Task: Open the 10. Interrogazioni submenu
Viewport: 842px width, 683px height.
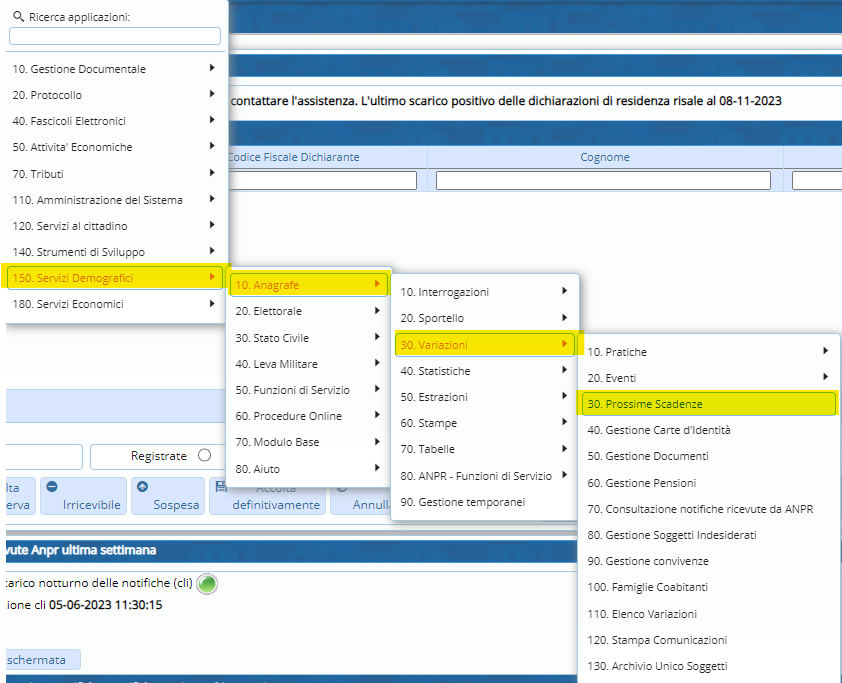Action: 485,292
